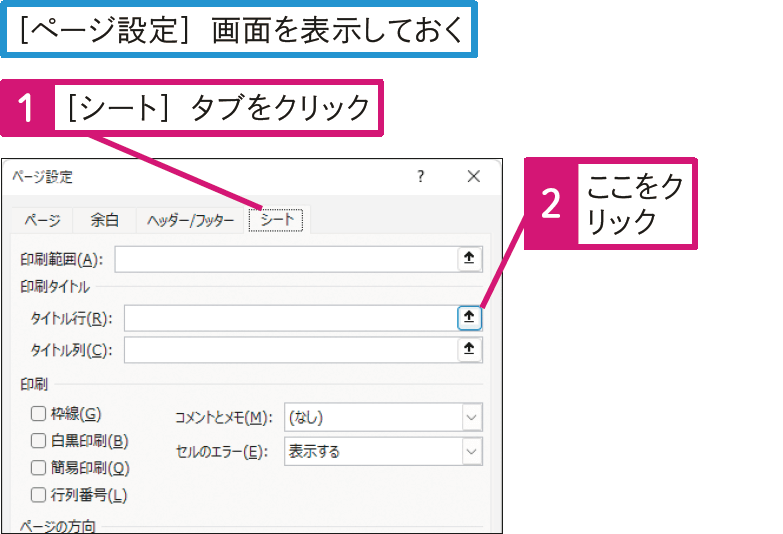Image resolution: width=783 pixels, height=534 pixels.
Task: Click the range-select icon for タイトル列
Action: pyautogui.click(x=469, y=349)
